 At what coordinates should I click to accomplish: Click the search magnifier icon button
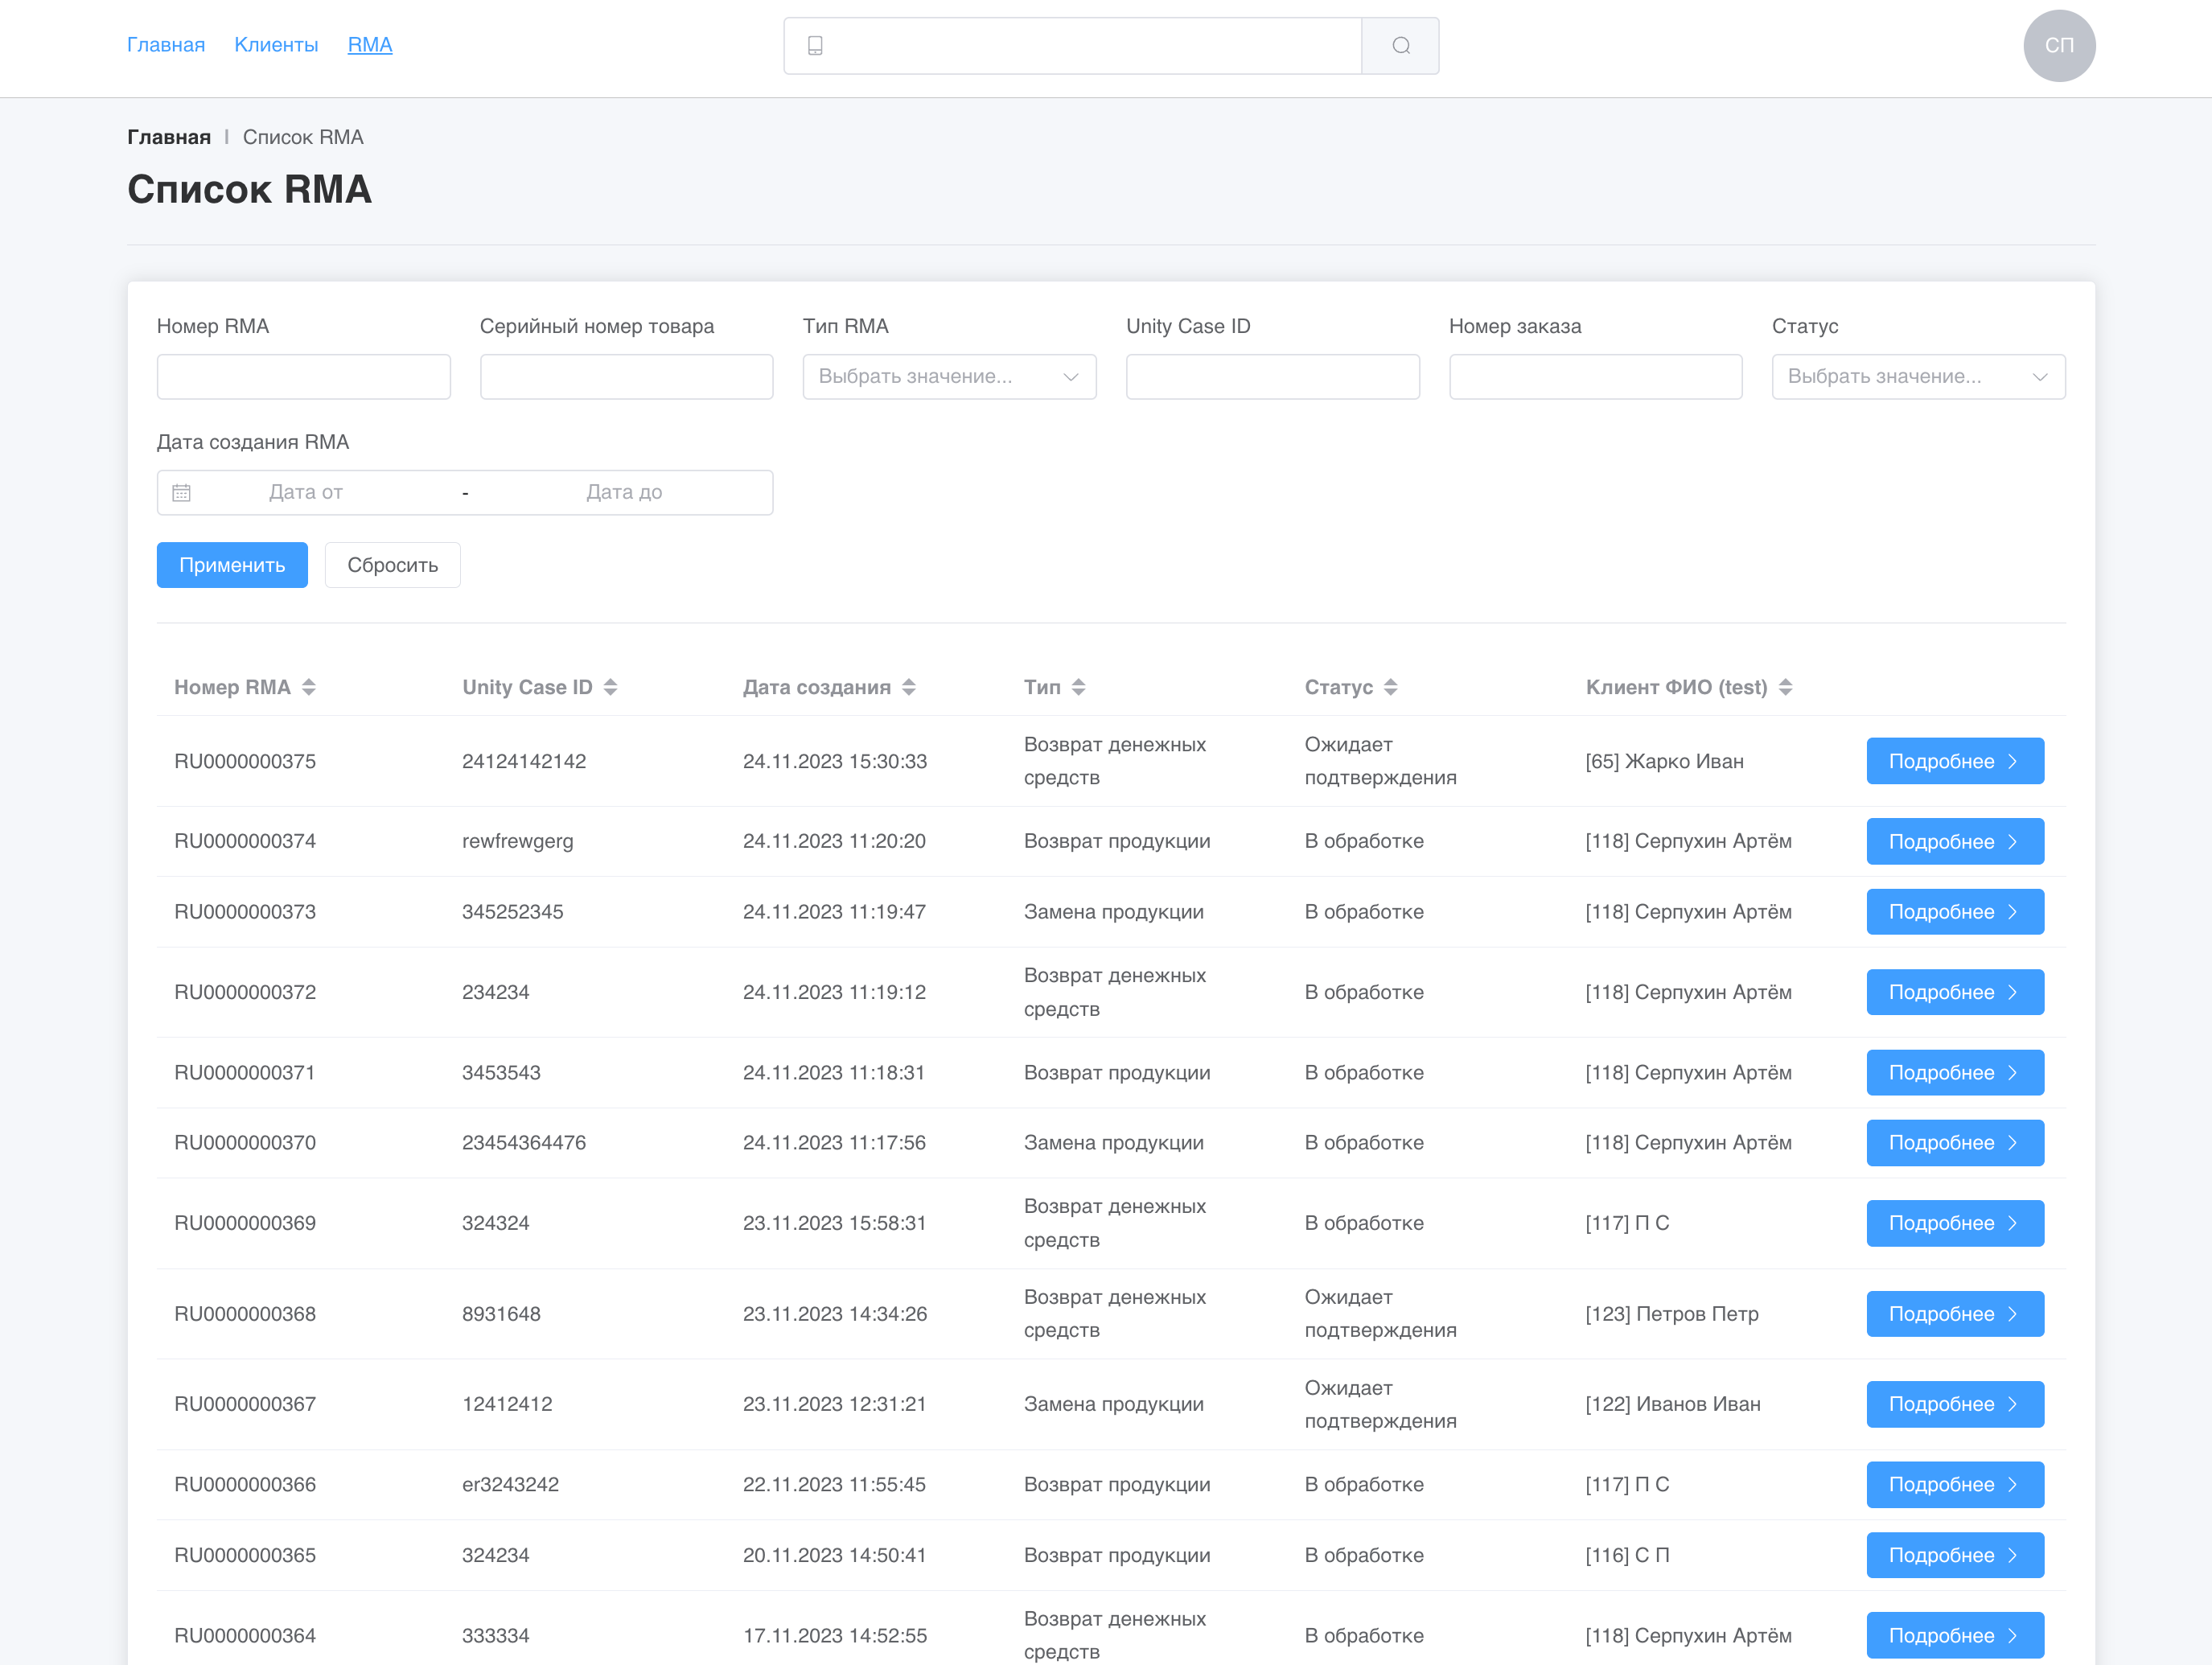(x=1400, y=46)
